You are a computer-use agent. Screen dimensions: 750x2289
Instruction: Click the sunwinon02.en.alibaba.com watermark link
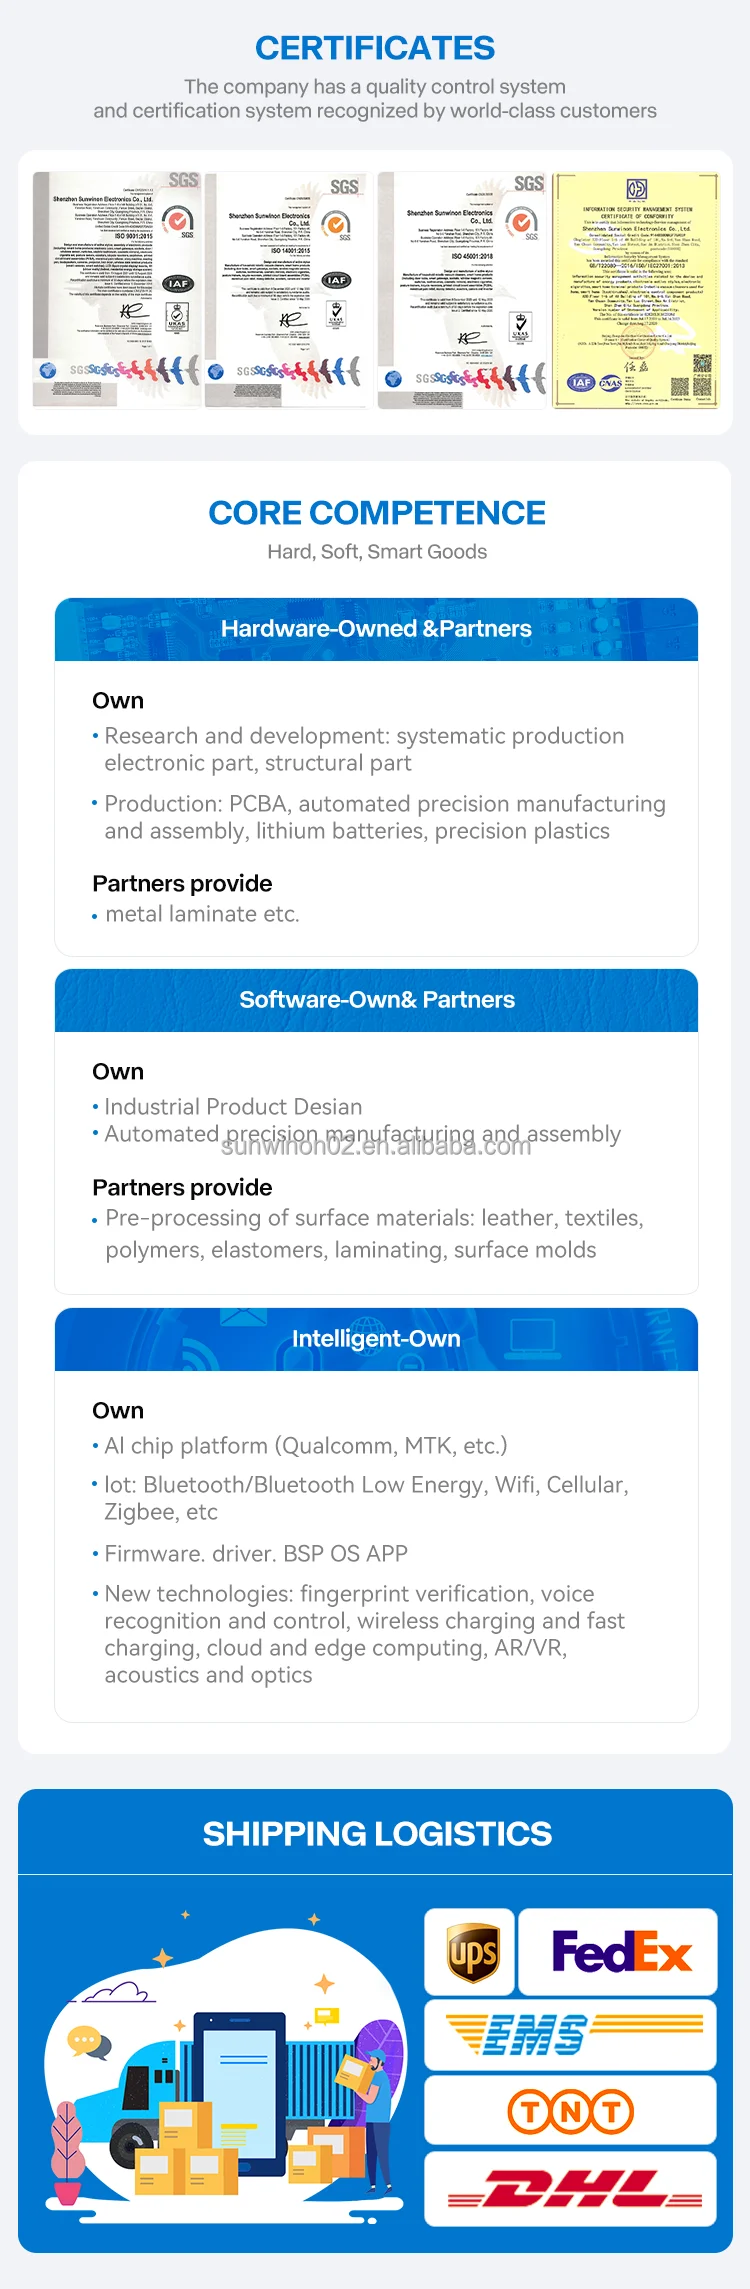(376, 1147)
